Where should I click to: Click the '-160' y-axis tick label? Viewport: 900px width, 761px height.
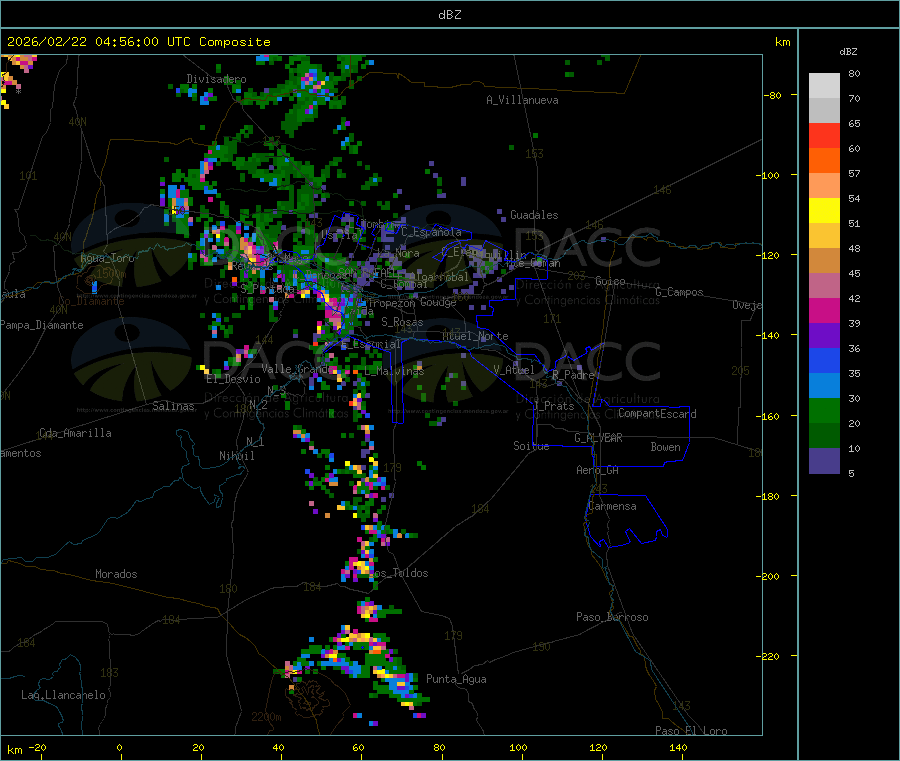770,416
